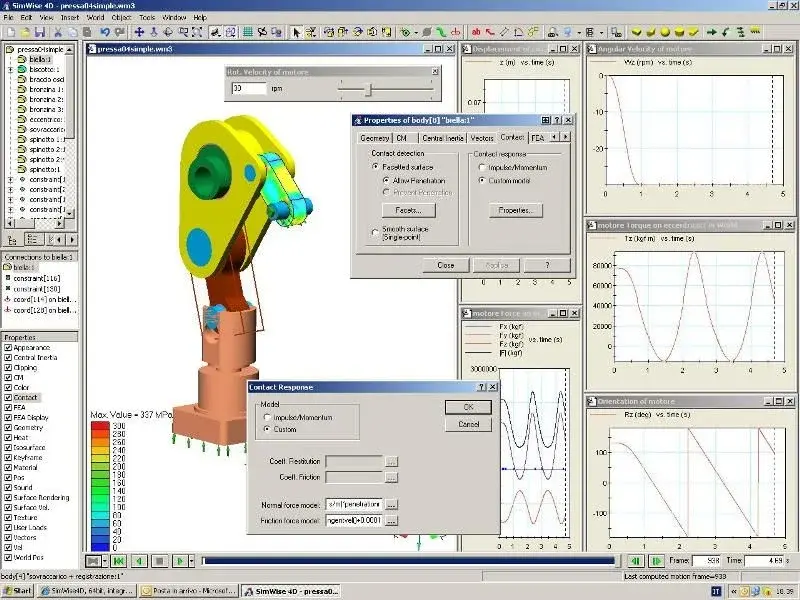Toggle the Material checkbox in Properties list
Screen dimensions: 800x600
point(8,467)
